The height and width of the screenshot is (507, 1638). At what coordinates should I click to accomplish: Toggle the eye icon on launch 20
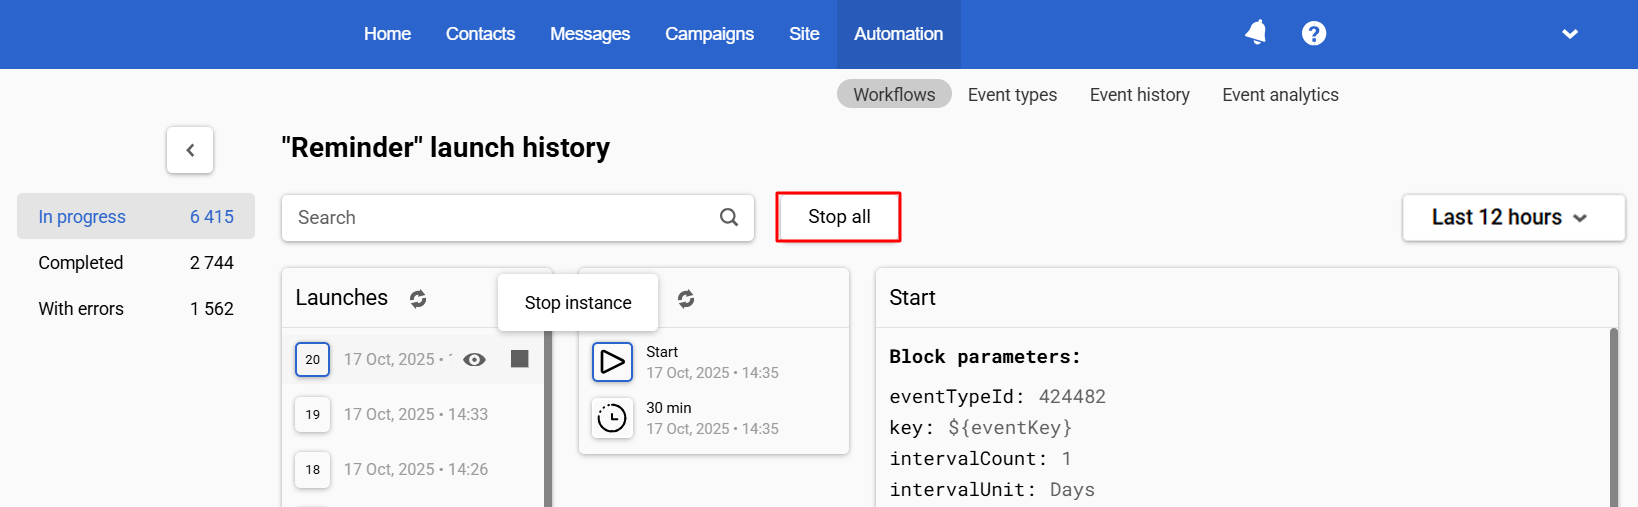[x=475, y=359]
